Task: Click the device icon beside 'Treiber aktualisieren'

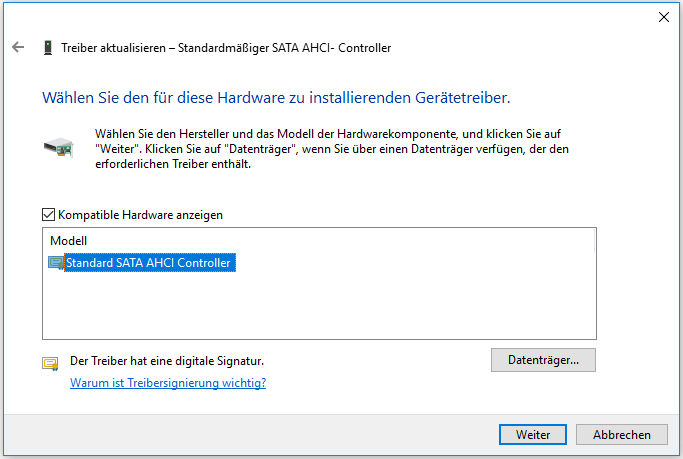Action: pos(48,47)
